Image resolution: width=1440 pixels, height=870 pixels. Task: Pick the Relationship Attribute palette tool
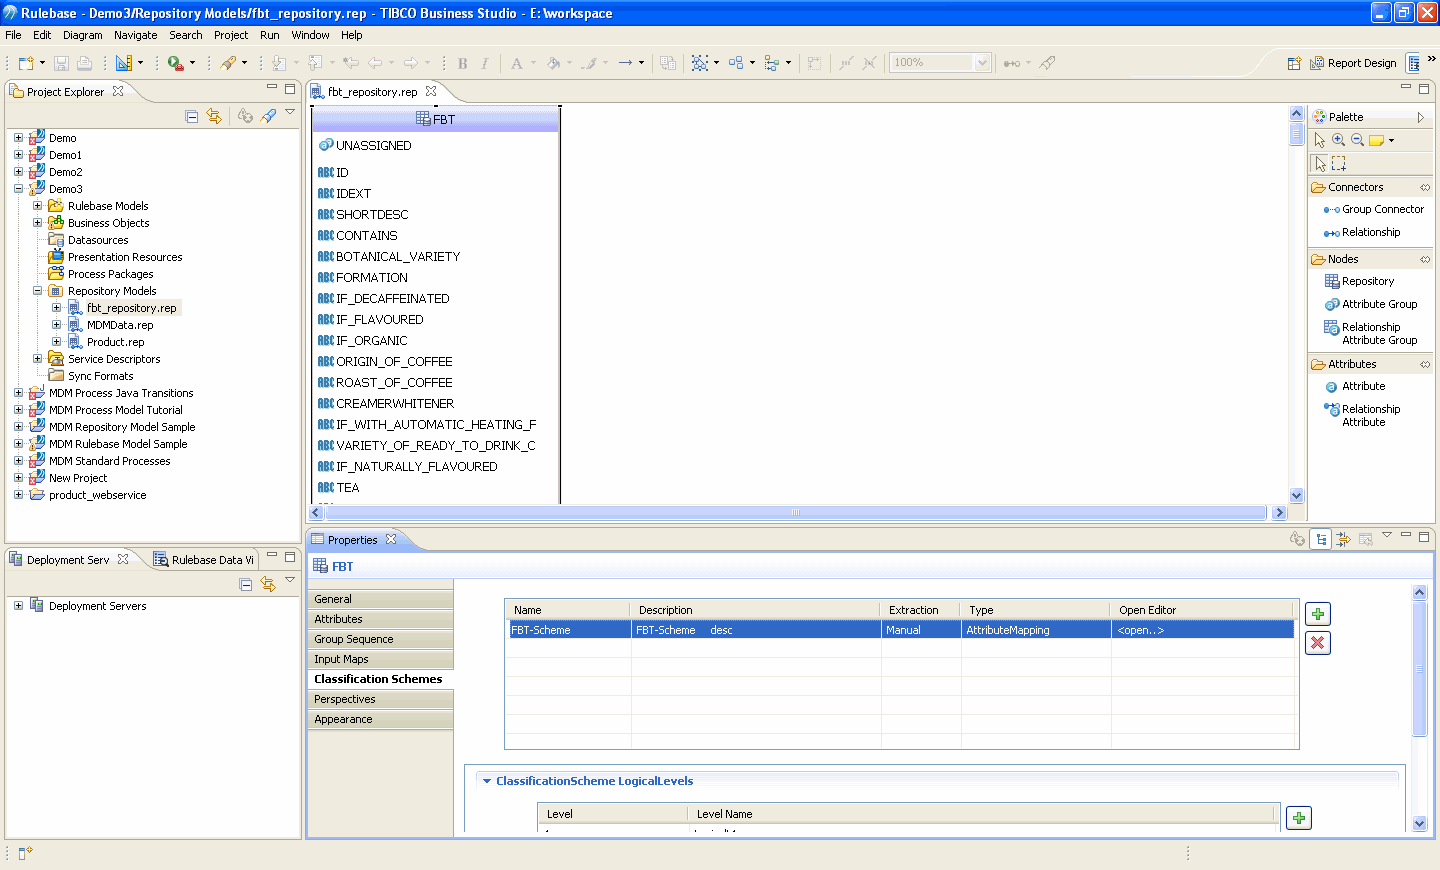[1362, 415]
